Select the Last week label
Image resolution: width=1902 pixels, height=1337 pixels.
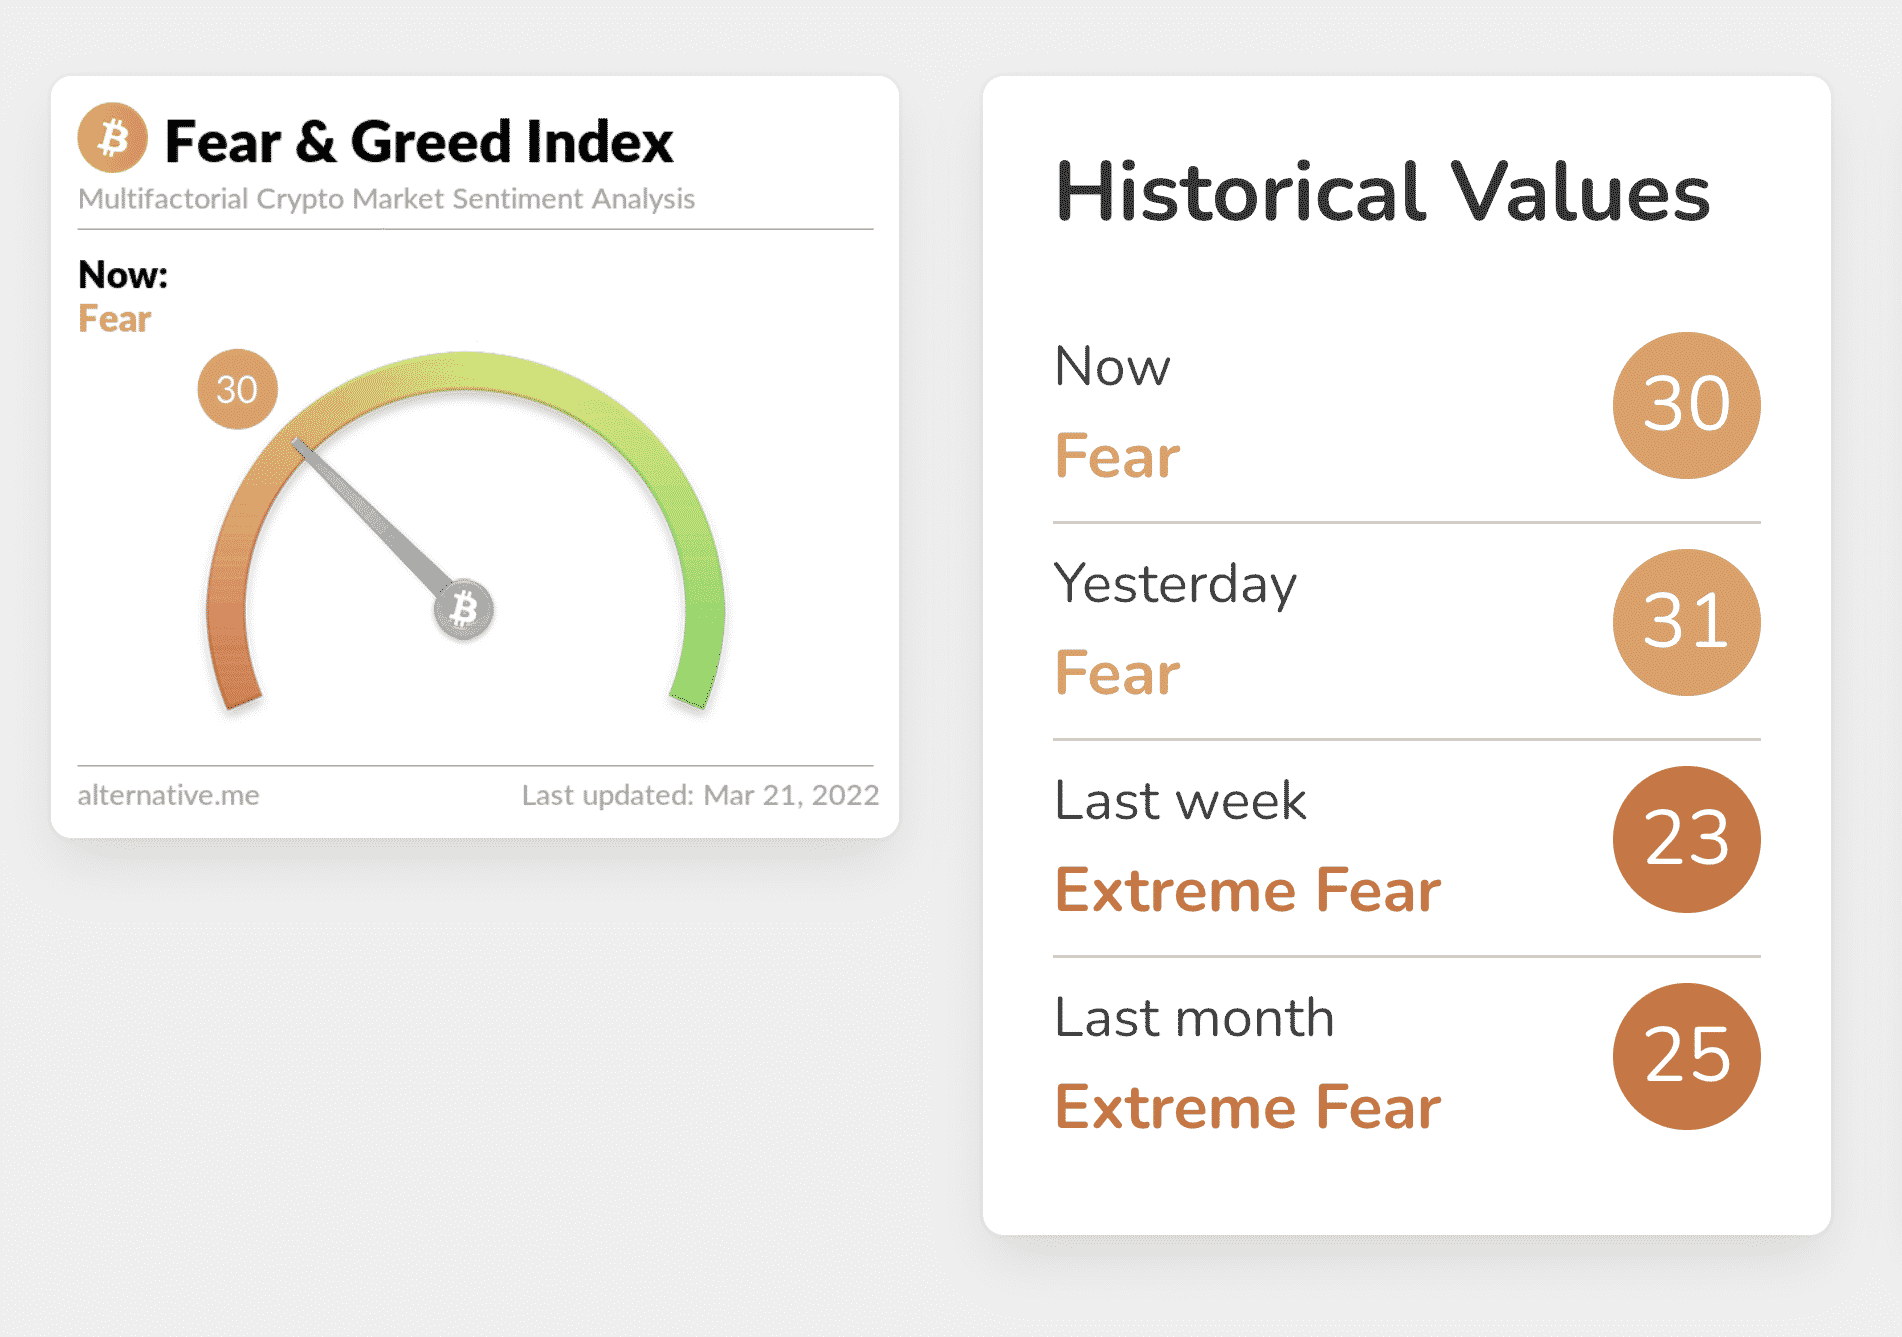click(x=1180, y=801)
